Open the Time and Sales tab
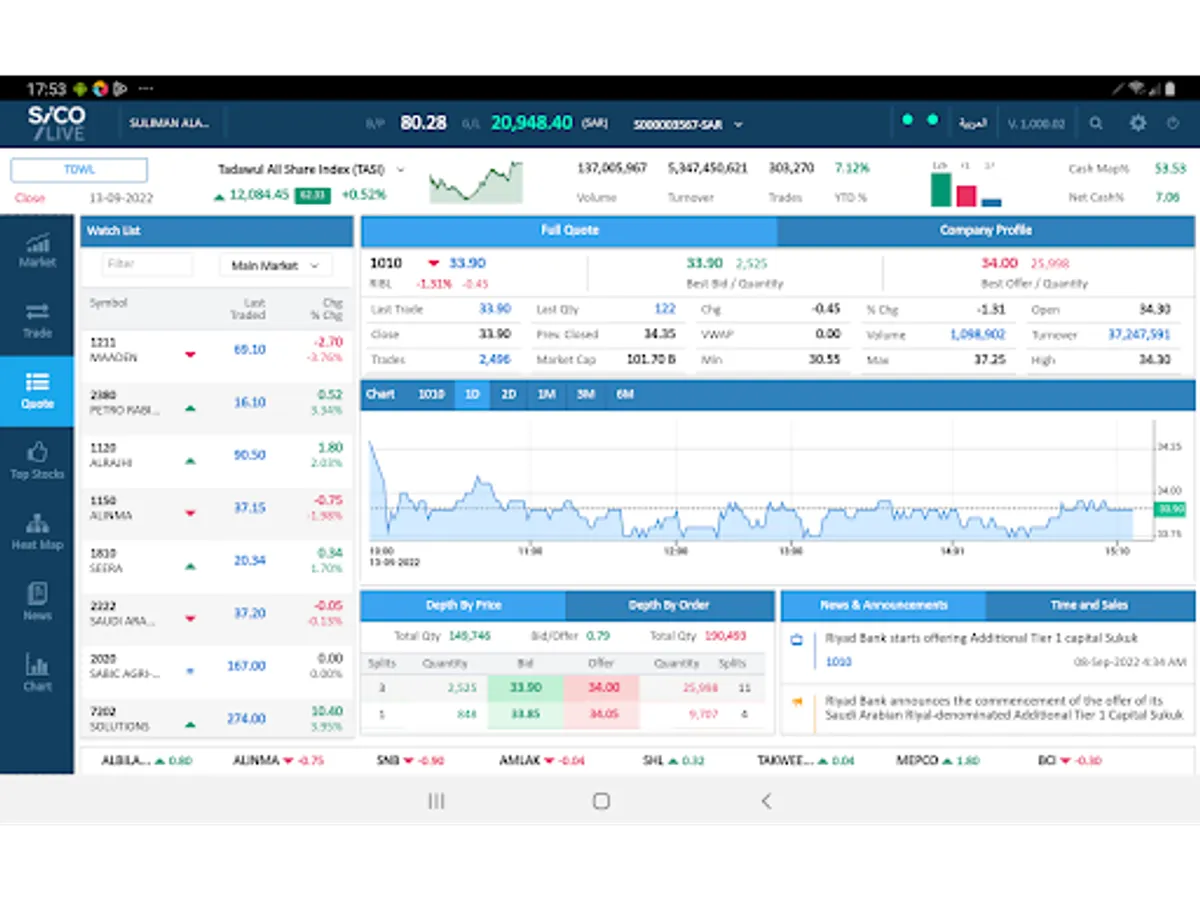This screenshot has height=900, width=1200. (1089, 606)
